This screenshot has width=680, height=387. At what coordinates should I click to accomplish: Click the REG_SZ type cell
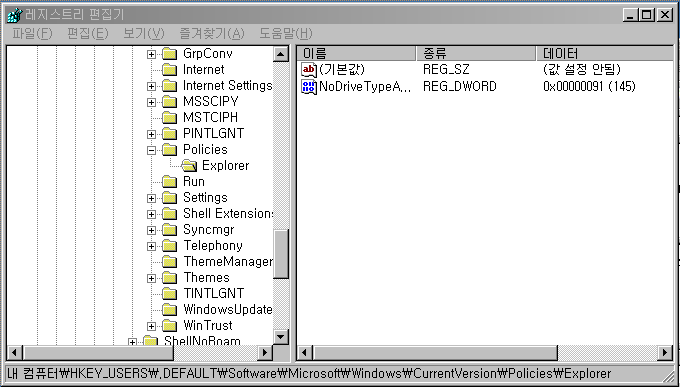click(446, 69)
